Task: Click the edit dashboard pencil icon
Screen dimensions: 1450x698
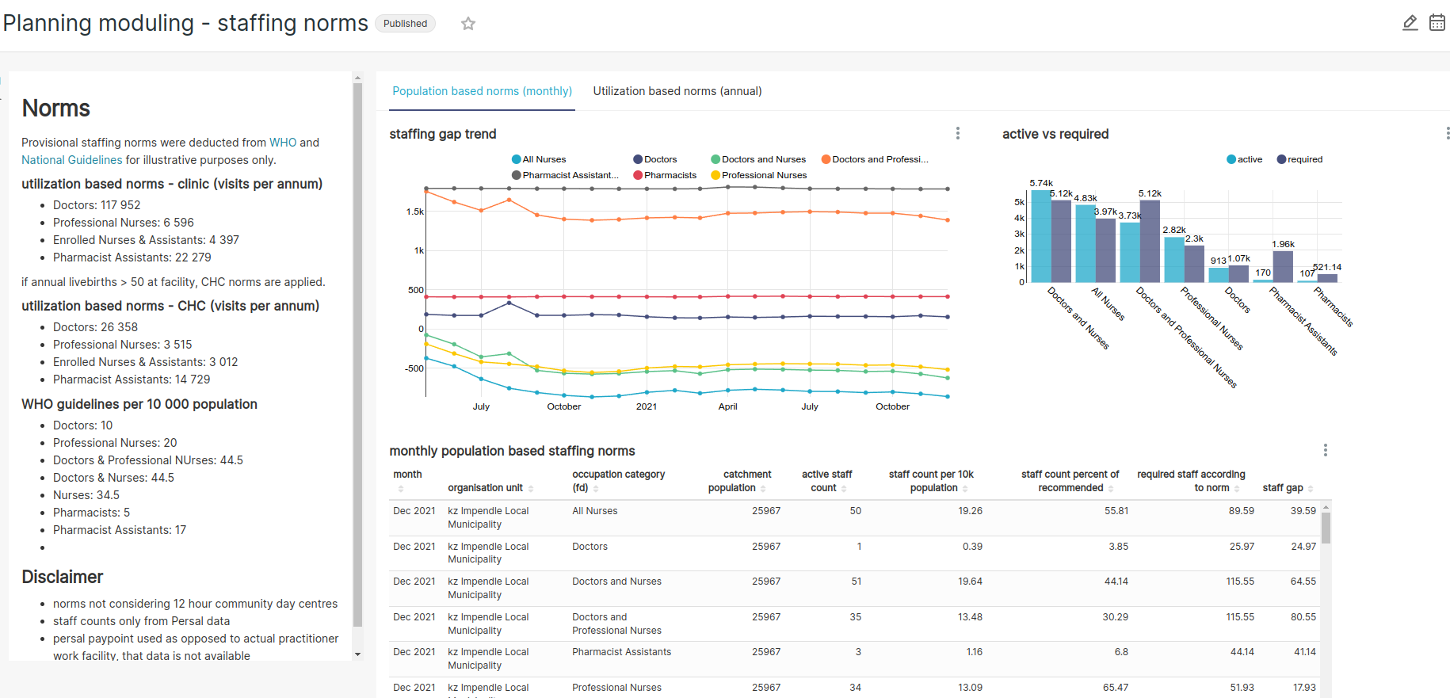Action: [x=1410, y=23]
